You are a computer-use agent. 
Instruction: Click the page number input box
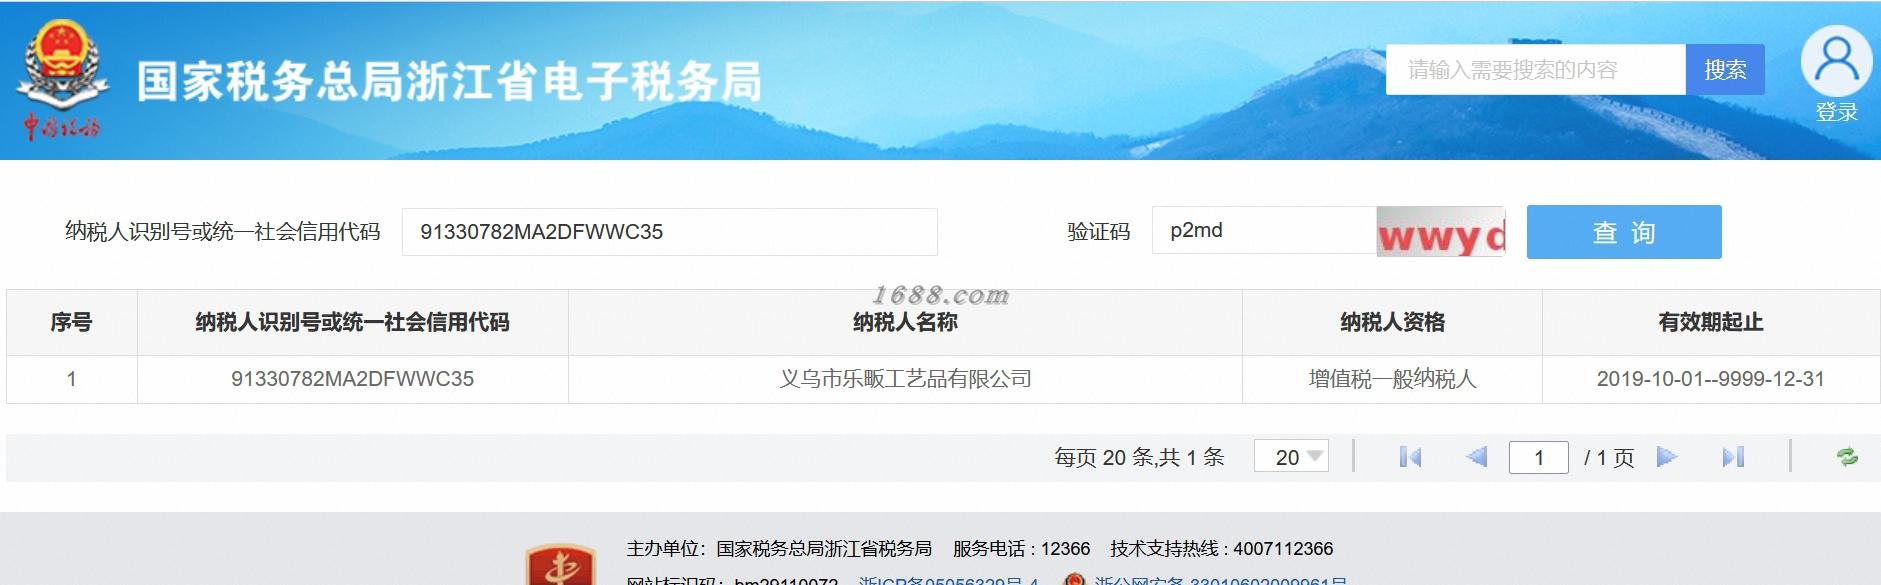(1538, 457)
